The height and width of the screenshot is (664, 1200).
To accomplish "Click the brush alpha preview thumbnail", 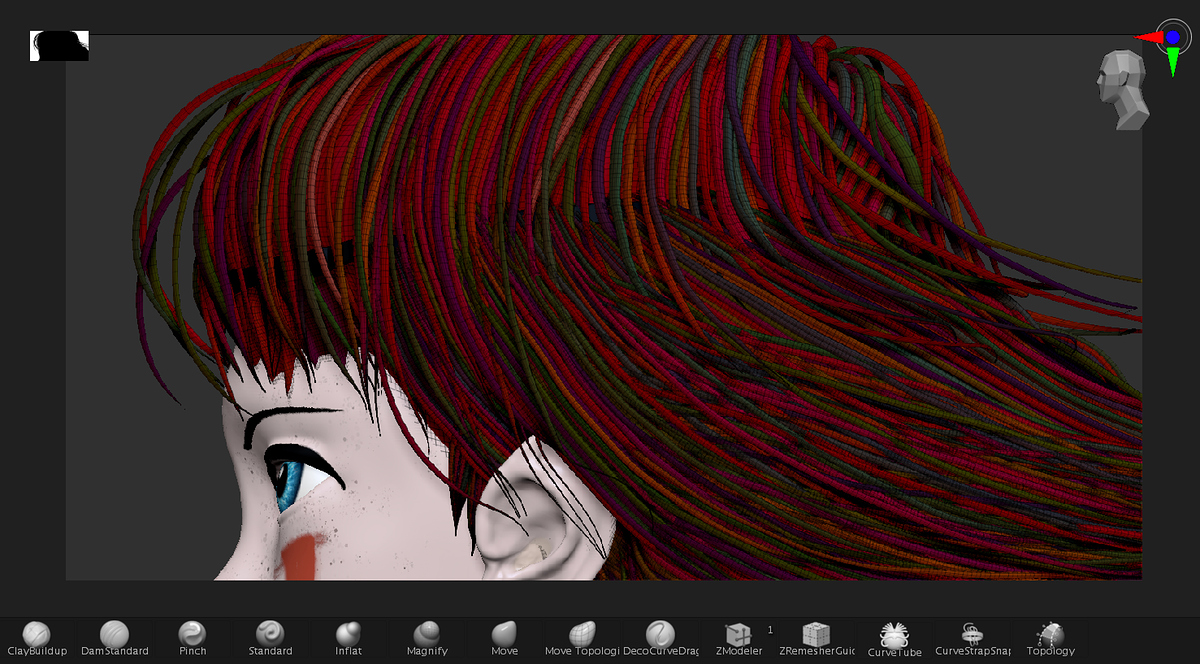I will (59, 44).
